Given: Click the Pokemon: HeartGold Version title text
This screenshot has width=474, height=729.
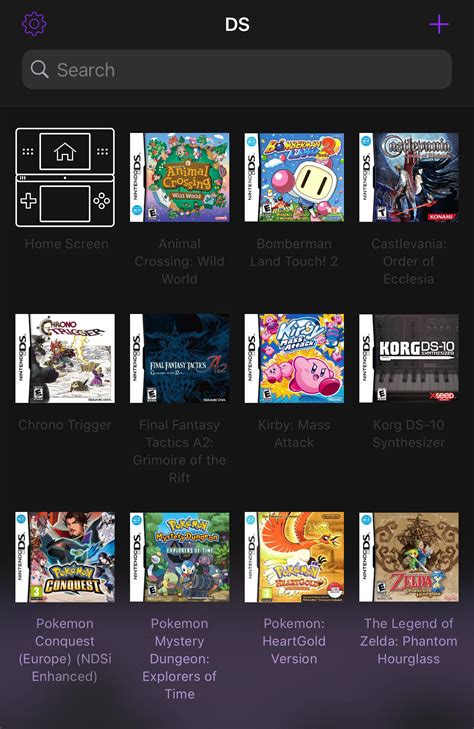Looking at the screenshot, I should (294, 641).
